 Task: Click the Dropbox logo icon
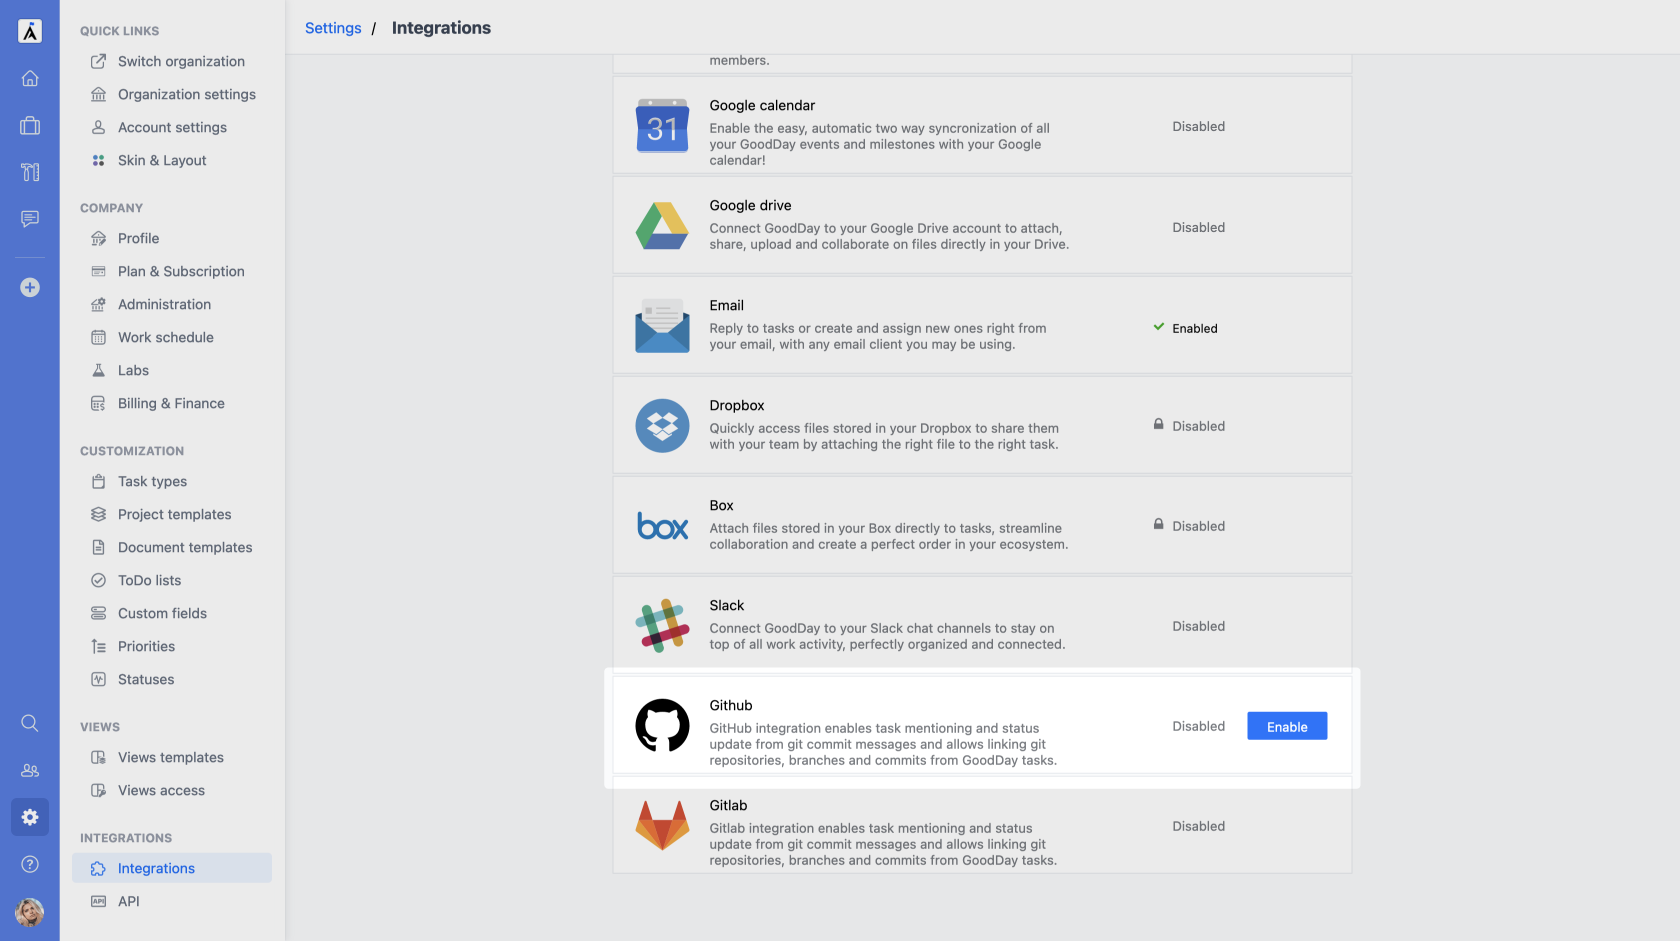click(662, 426)
